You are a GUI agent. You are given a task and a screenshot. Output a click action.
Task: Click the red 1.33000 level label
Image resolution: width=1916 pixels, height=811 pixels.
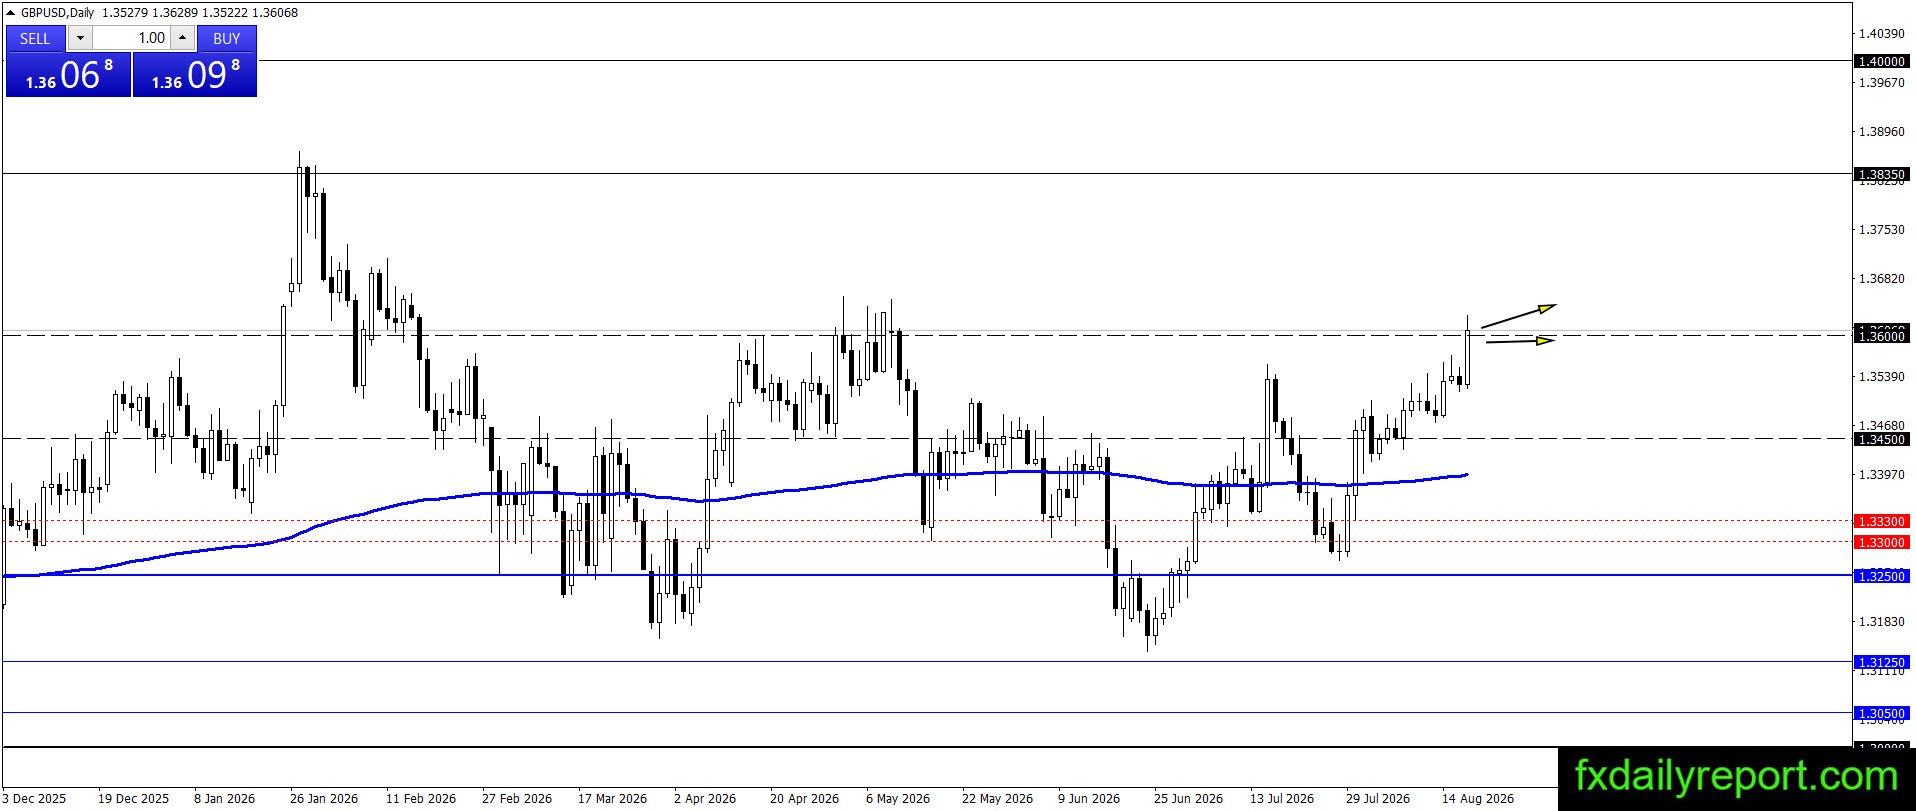(x=1881, y=542)
